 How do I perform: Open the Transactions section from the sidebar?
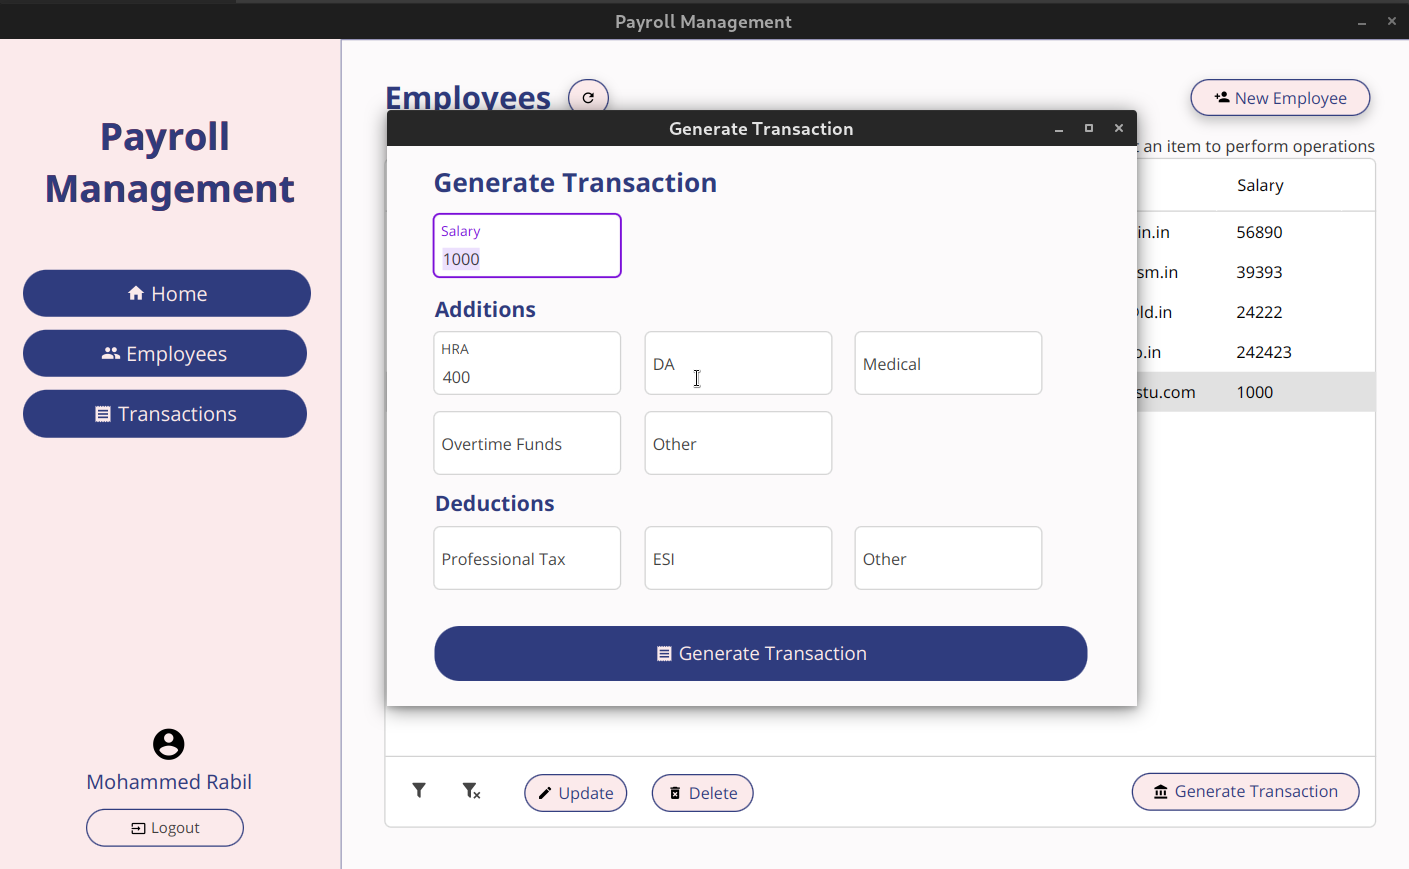[164, 413]
